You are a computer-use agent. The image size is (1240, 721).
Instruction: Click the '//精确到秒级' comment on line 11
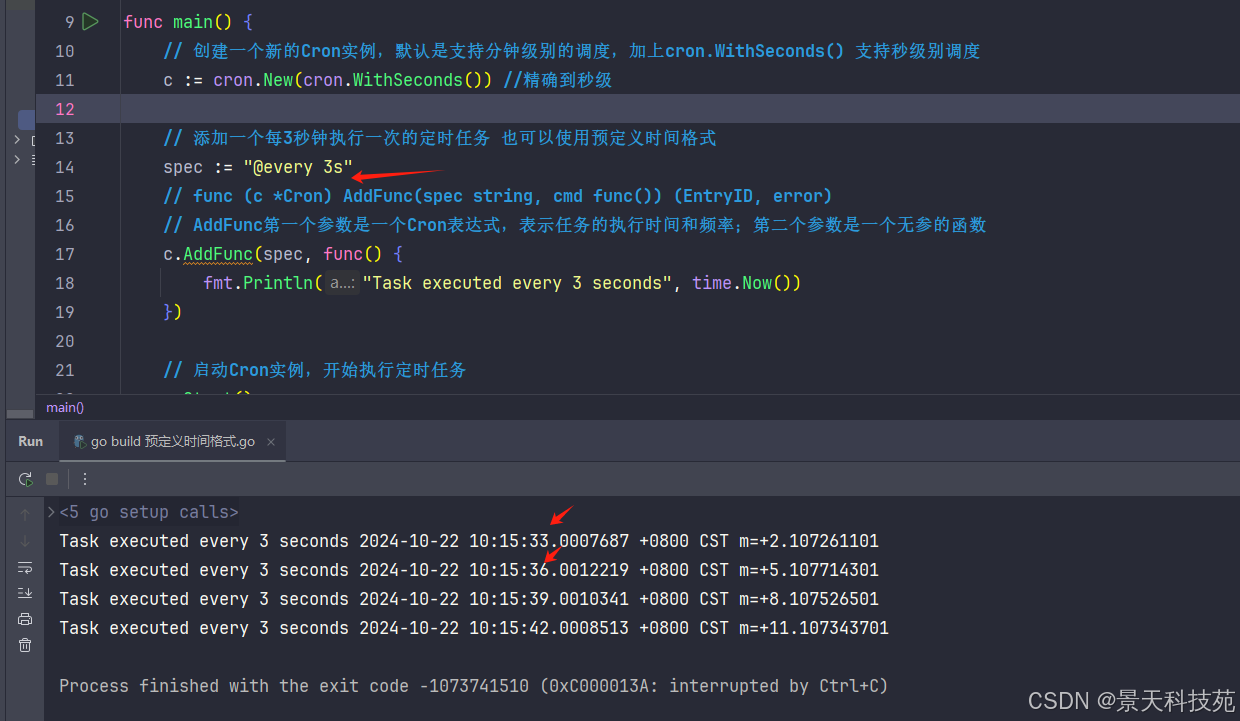coord(557,80)
